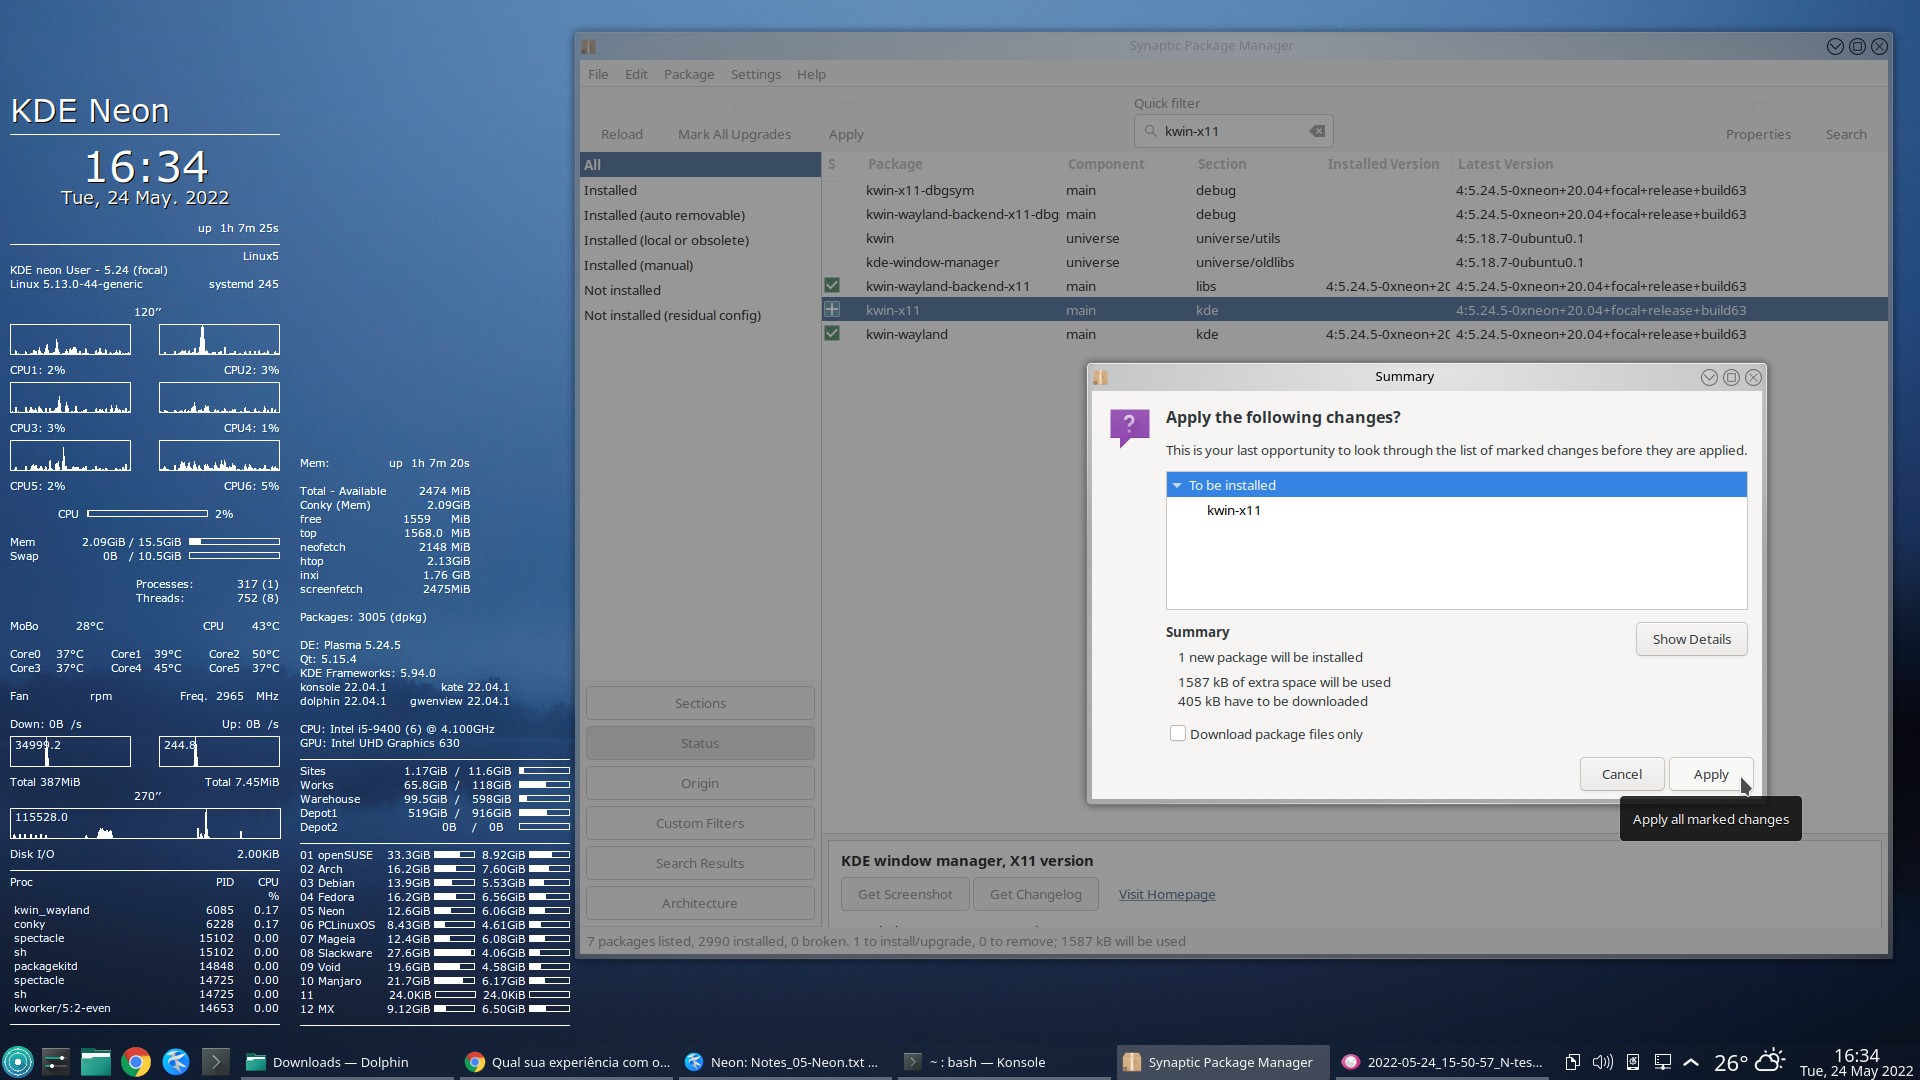Image resolution: width=1920 pixels, height=1080 pixels.
Task: Launch the Konsole terminal pinned icon
Action: pos(215,1062)
